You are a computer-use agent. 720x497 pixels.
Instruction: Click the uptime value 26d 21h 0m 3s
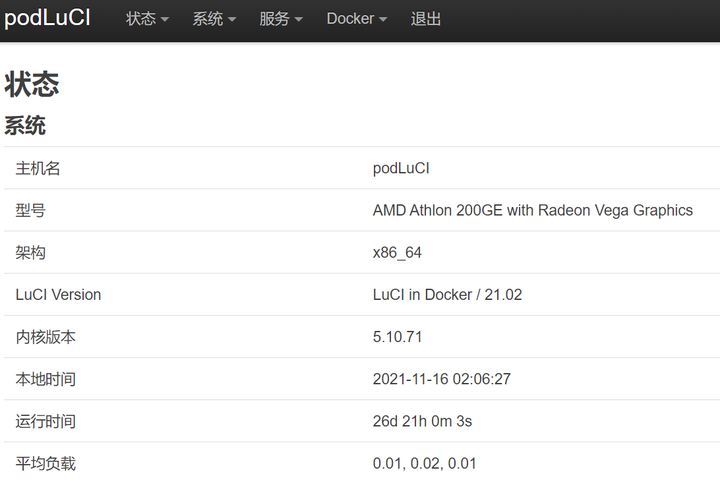coord(422,421)
